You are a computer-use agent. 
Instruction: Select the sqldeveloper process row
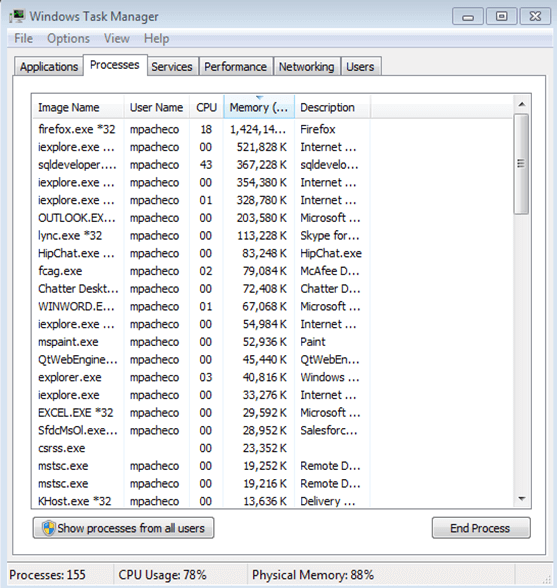click(272, 165)
